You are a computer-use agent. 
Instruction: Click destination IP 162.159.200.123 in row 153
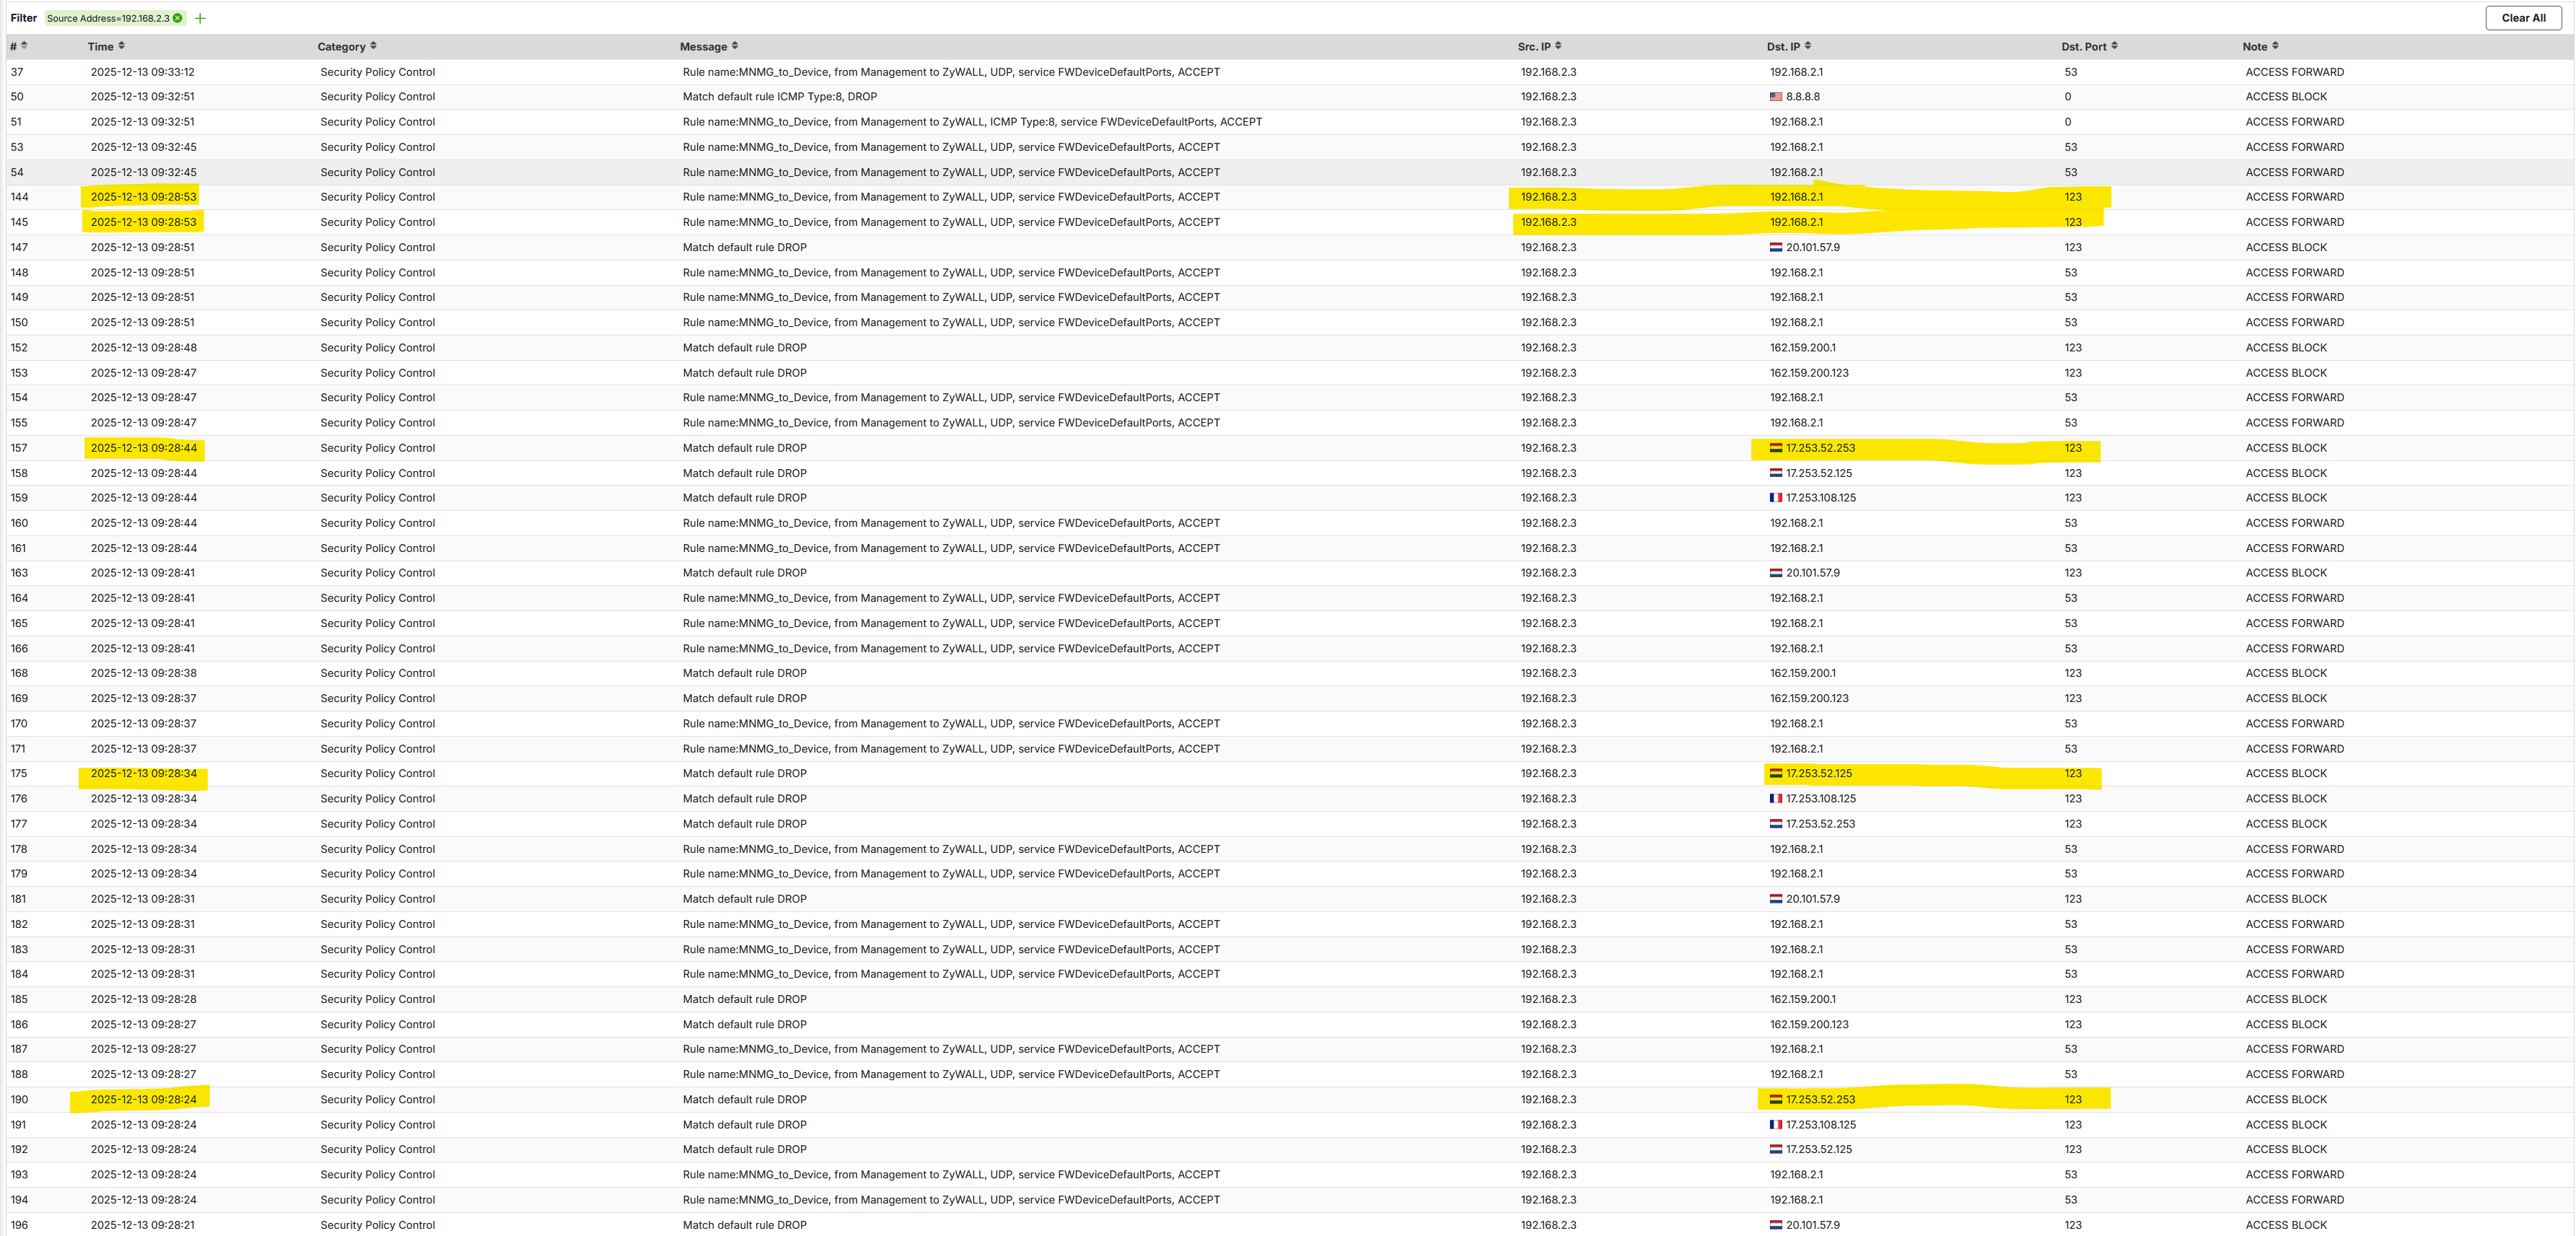pyautogui.click(x=1809, y=373)
